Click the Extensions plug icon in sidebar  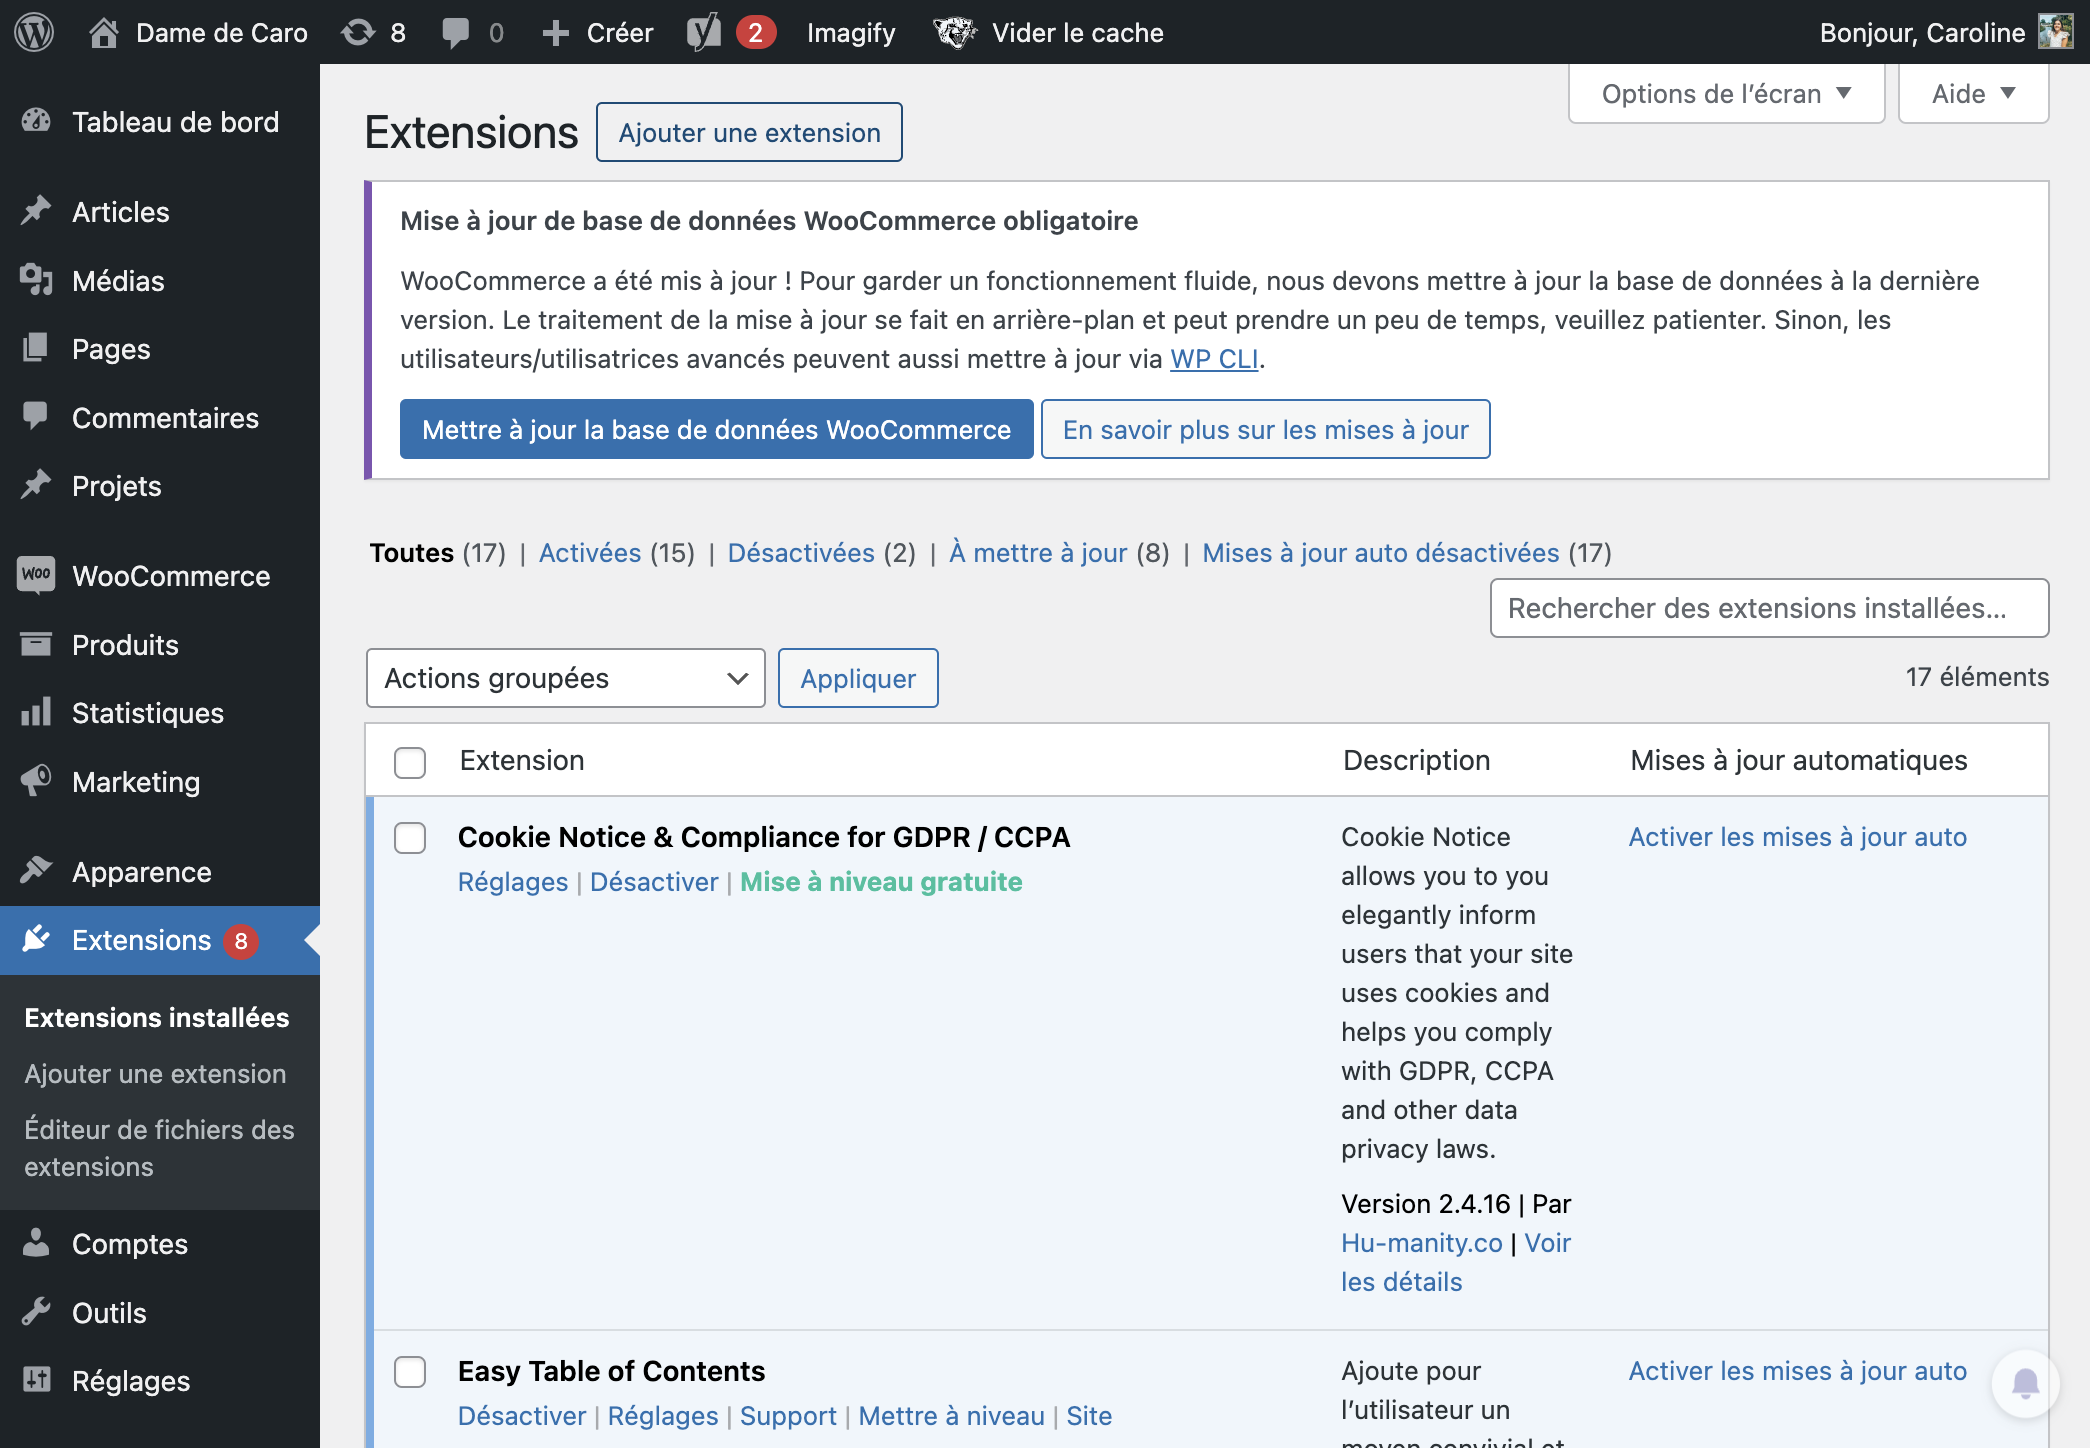pos(36,939)
